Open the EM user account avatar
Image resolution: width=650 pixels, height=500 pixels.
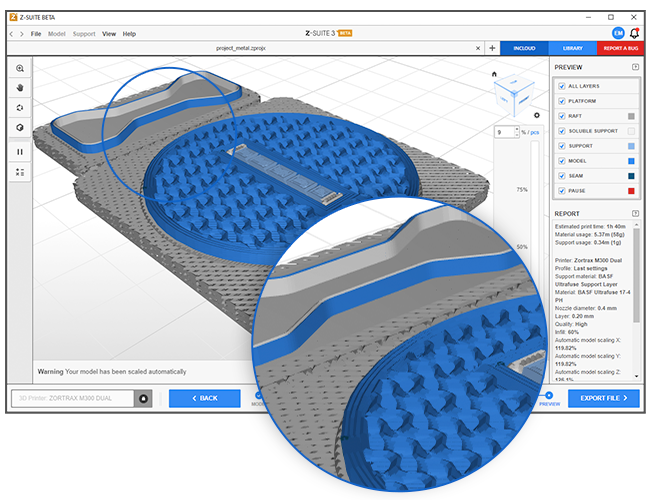[618, 33]
